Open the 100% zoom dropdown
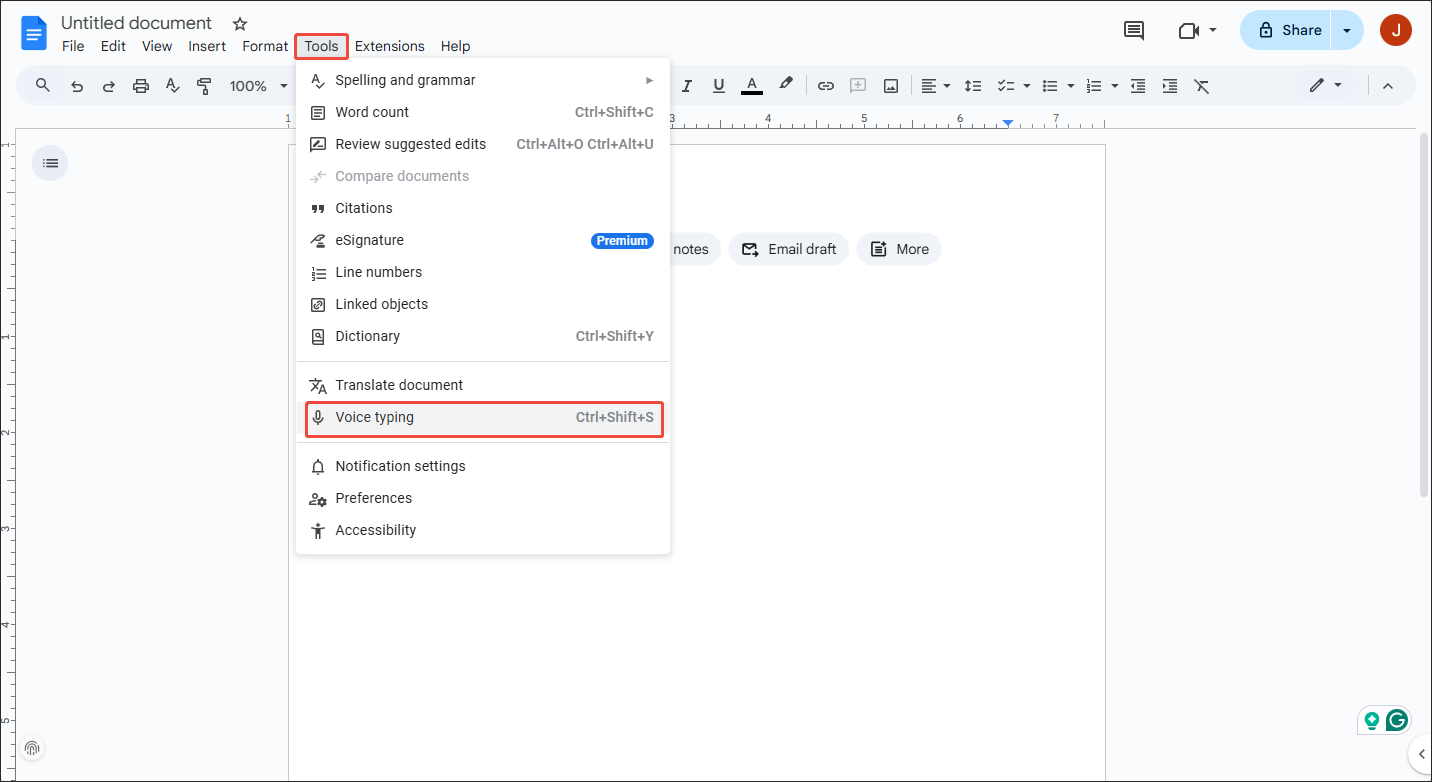 [257, 85]
